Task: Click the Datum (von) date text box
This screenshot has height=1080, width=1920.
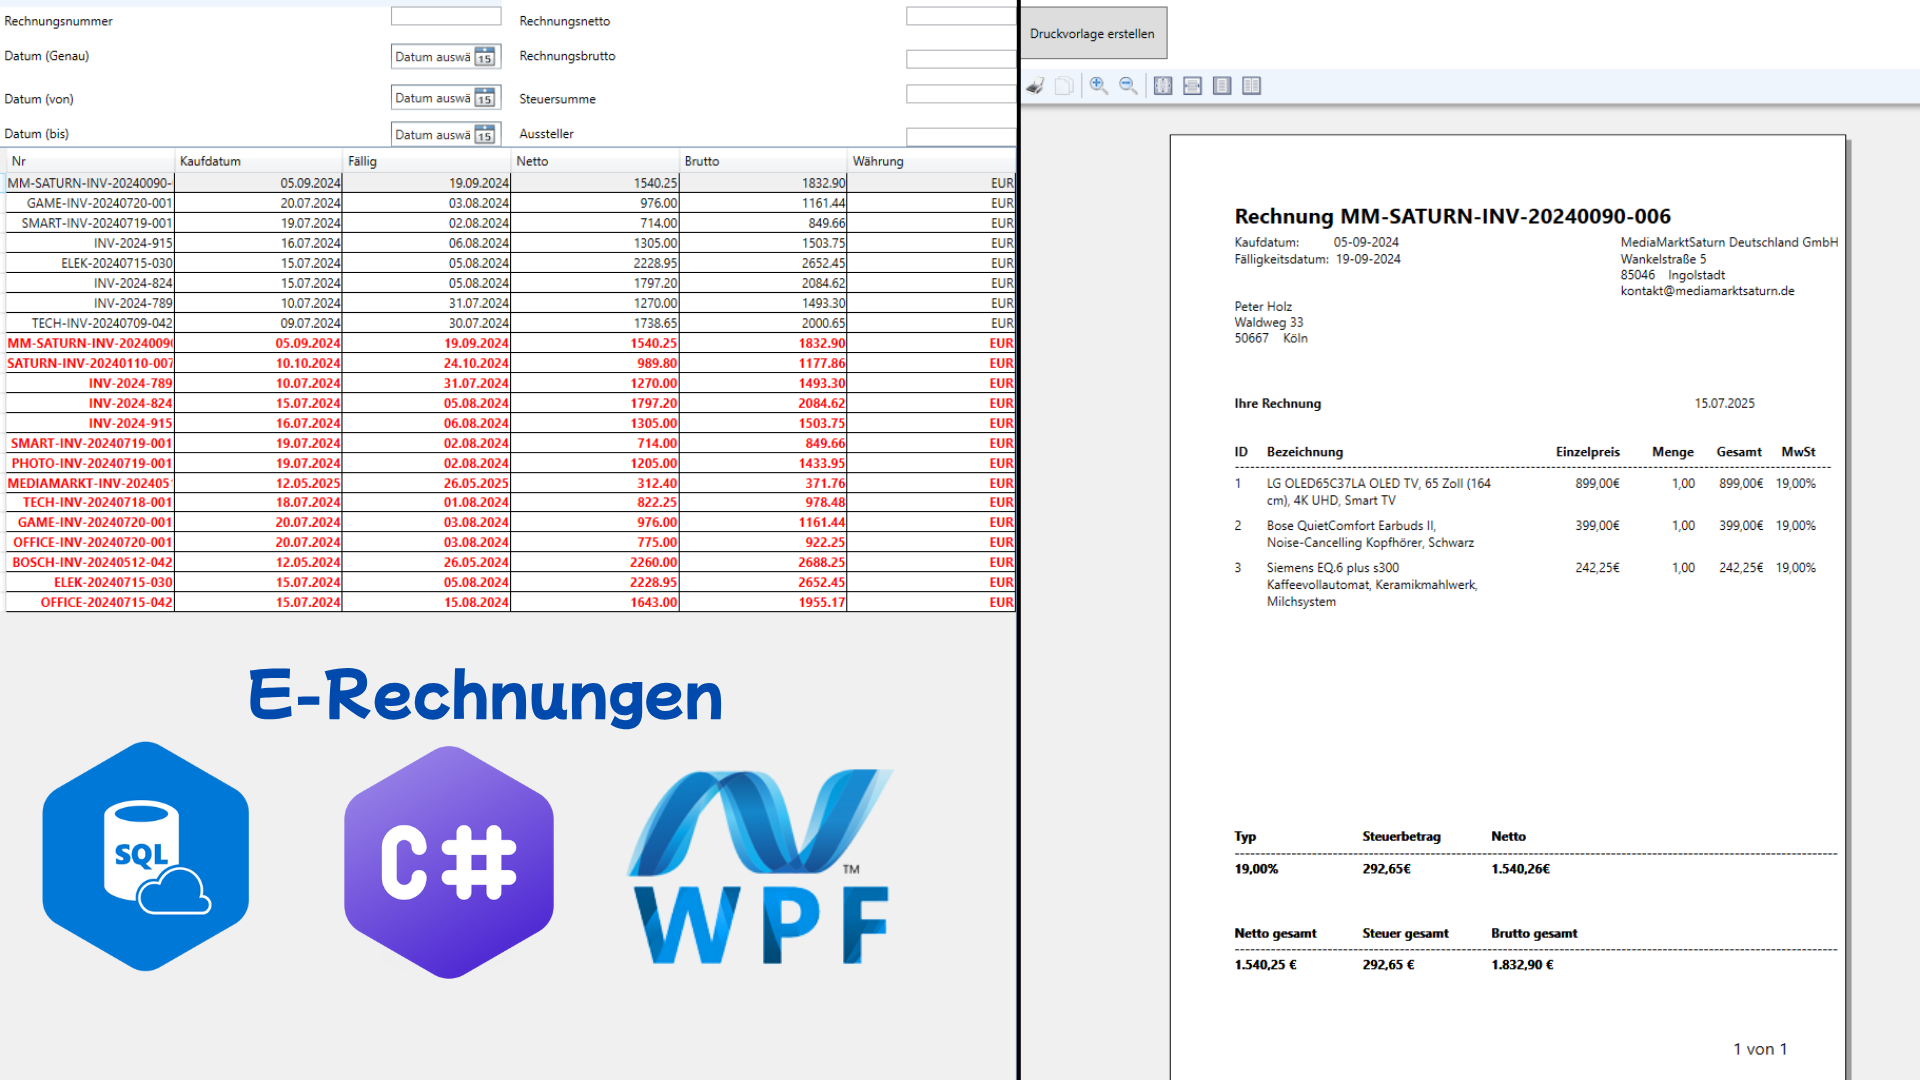Action: pos(432,98)
